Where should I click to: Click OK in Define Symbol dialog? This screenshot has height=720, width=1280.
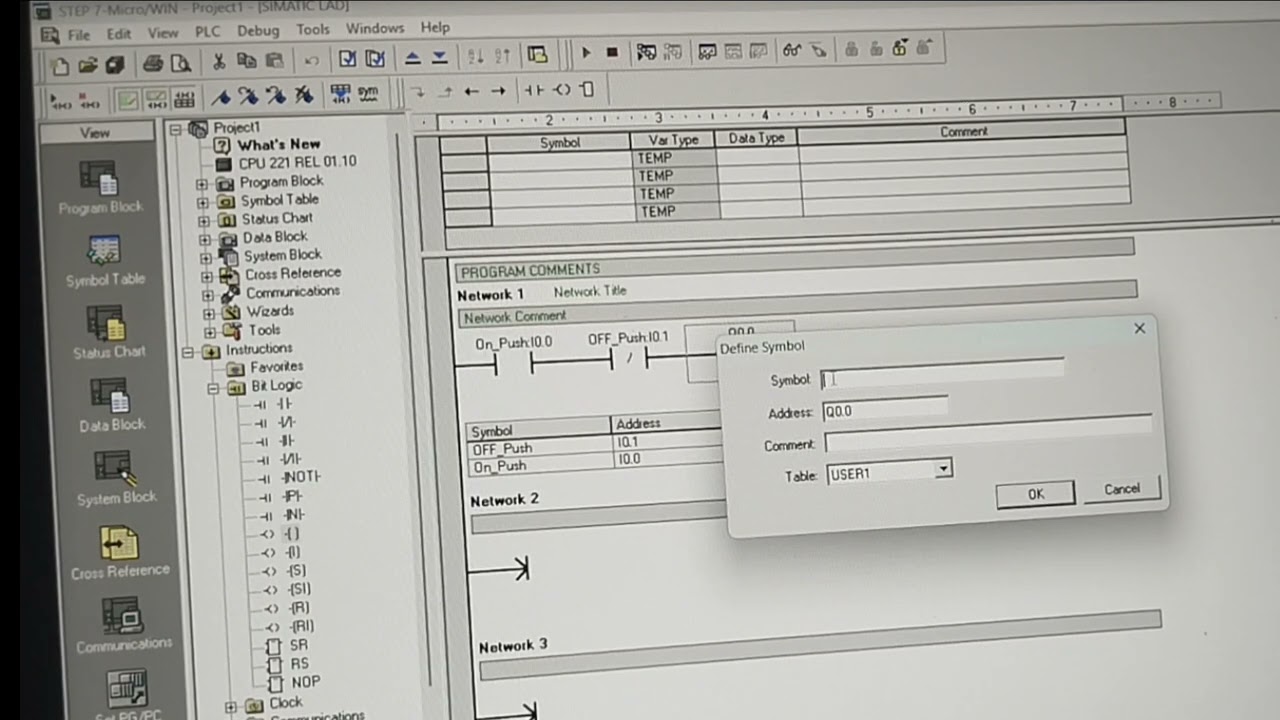[1035, 494]
